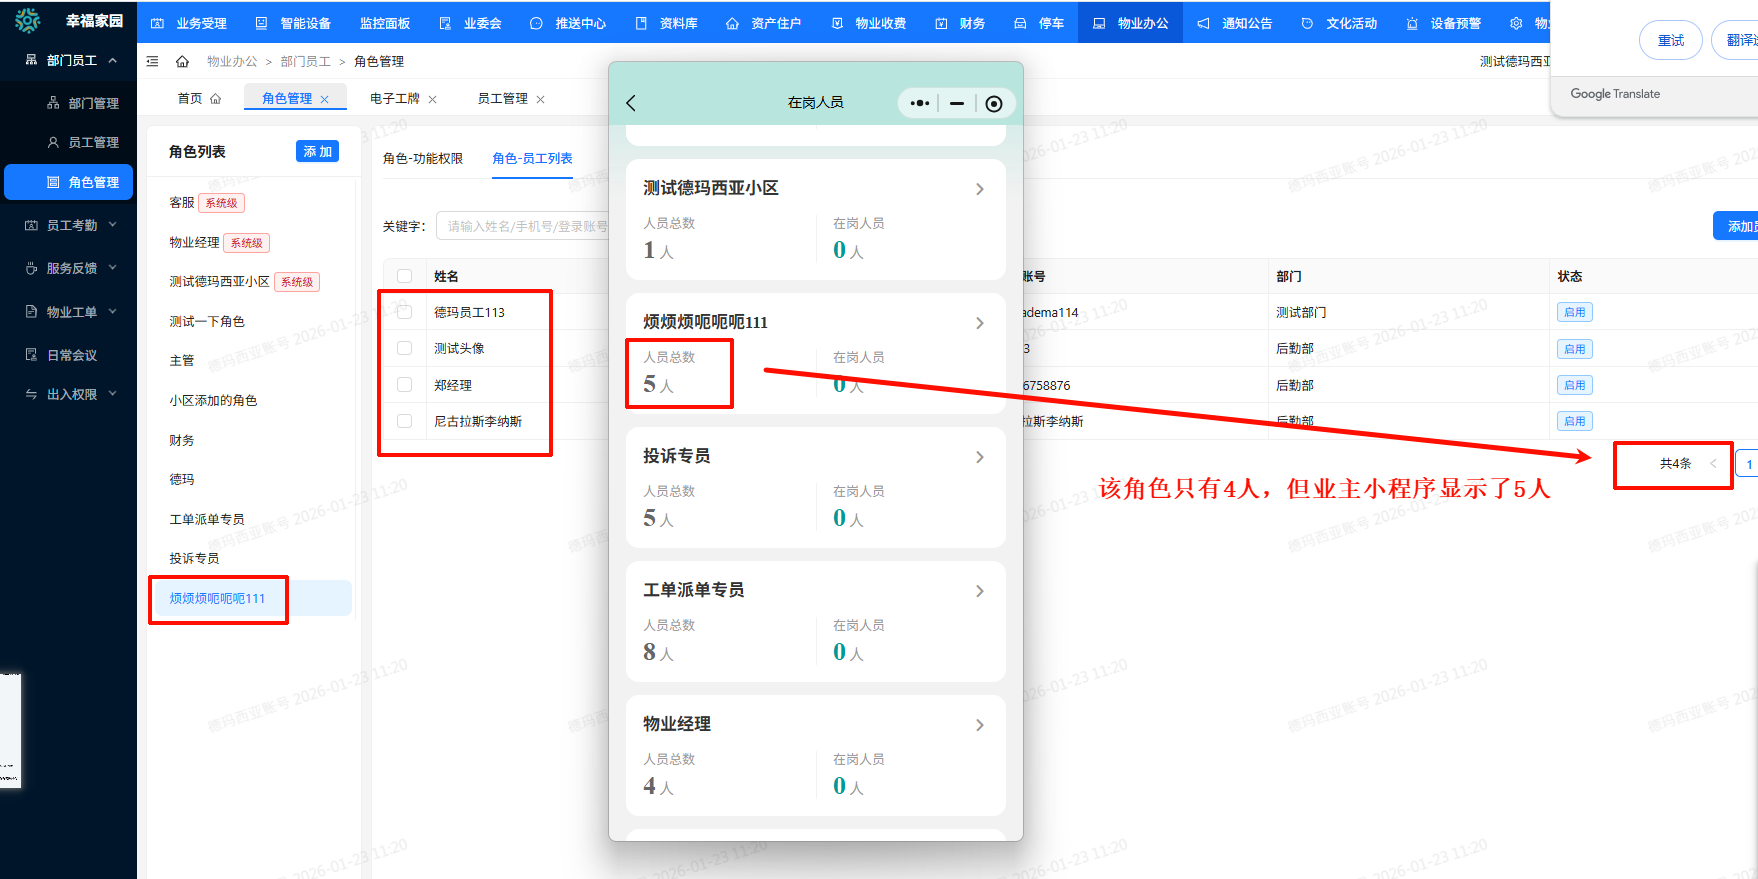The width and height of the screenshot is (1758, 879).
Task: Click the 添加 button in 角色列表
Action: click(317, 152)
